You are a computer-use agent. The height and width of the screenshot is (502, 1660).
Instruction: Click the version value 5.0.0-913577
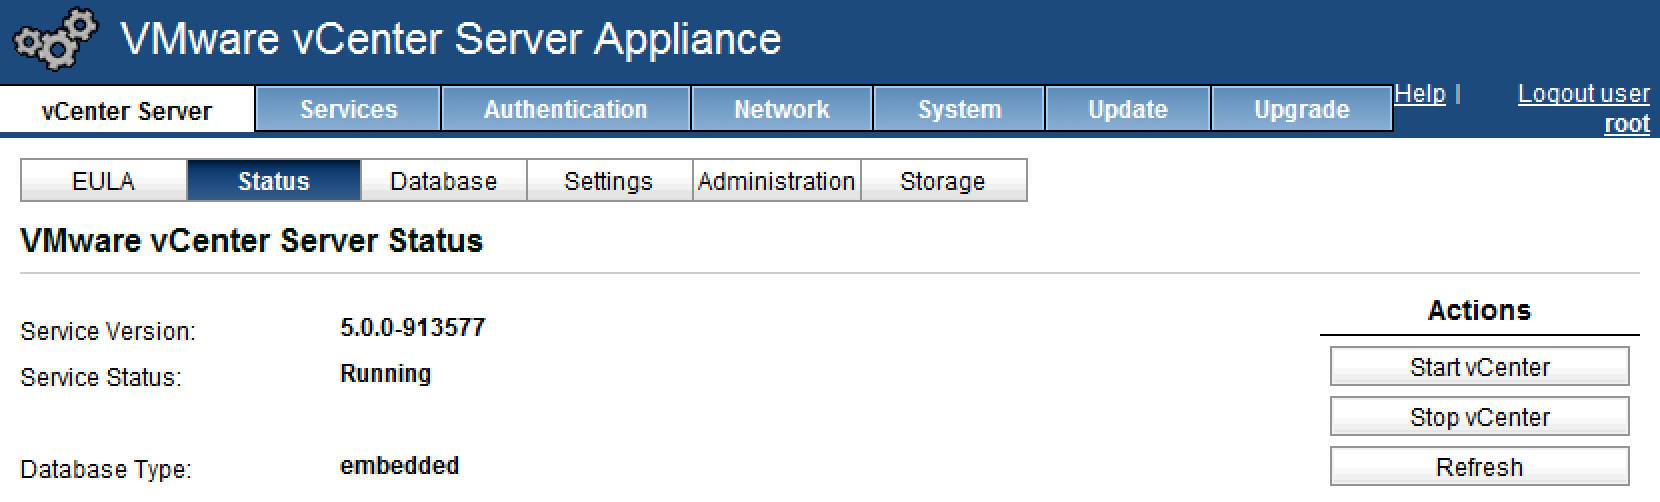413,328
